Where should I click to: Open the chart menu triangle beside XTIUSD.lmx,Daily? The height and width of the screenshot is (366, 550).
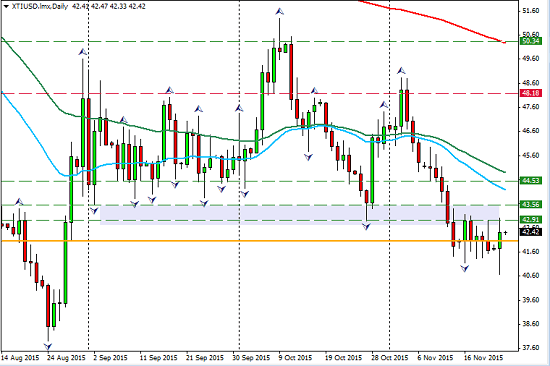6,6
